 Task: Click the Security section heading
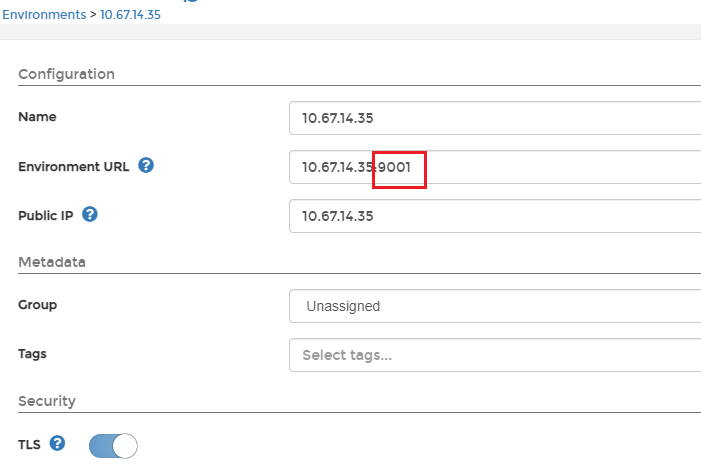coord(47,401)
